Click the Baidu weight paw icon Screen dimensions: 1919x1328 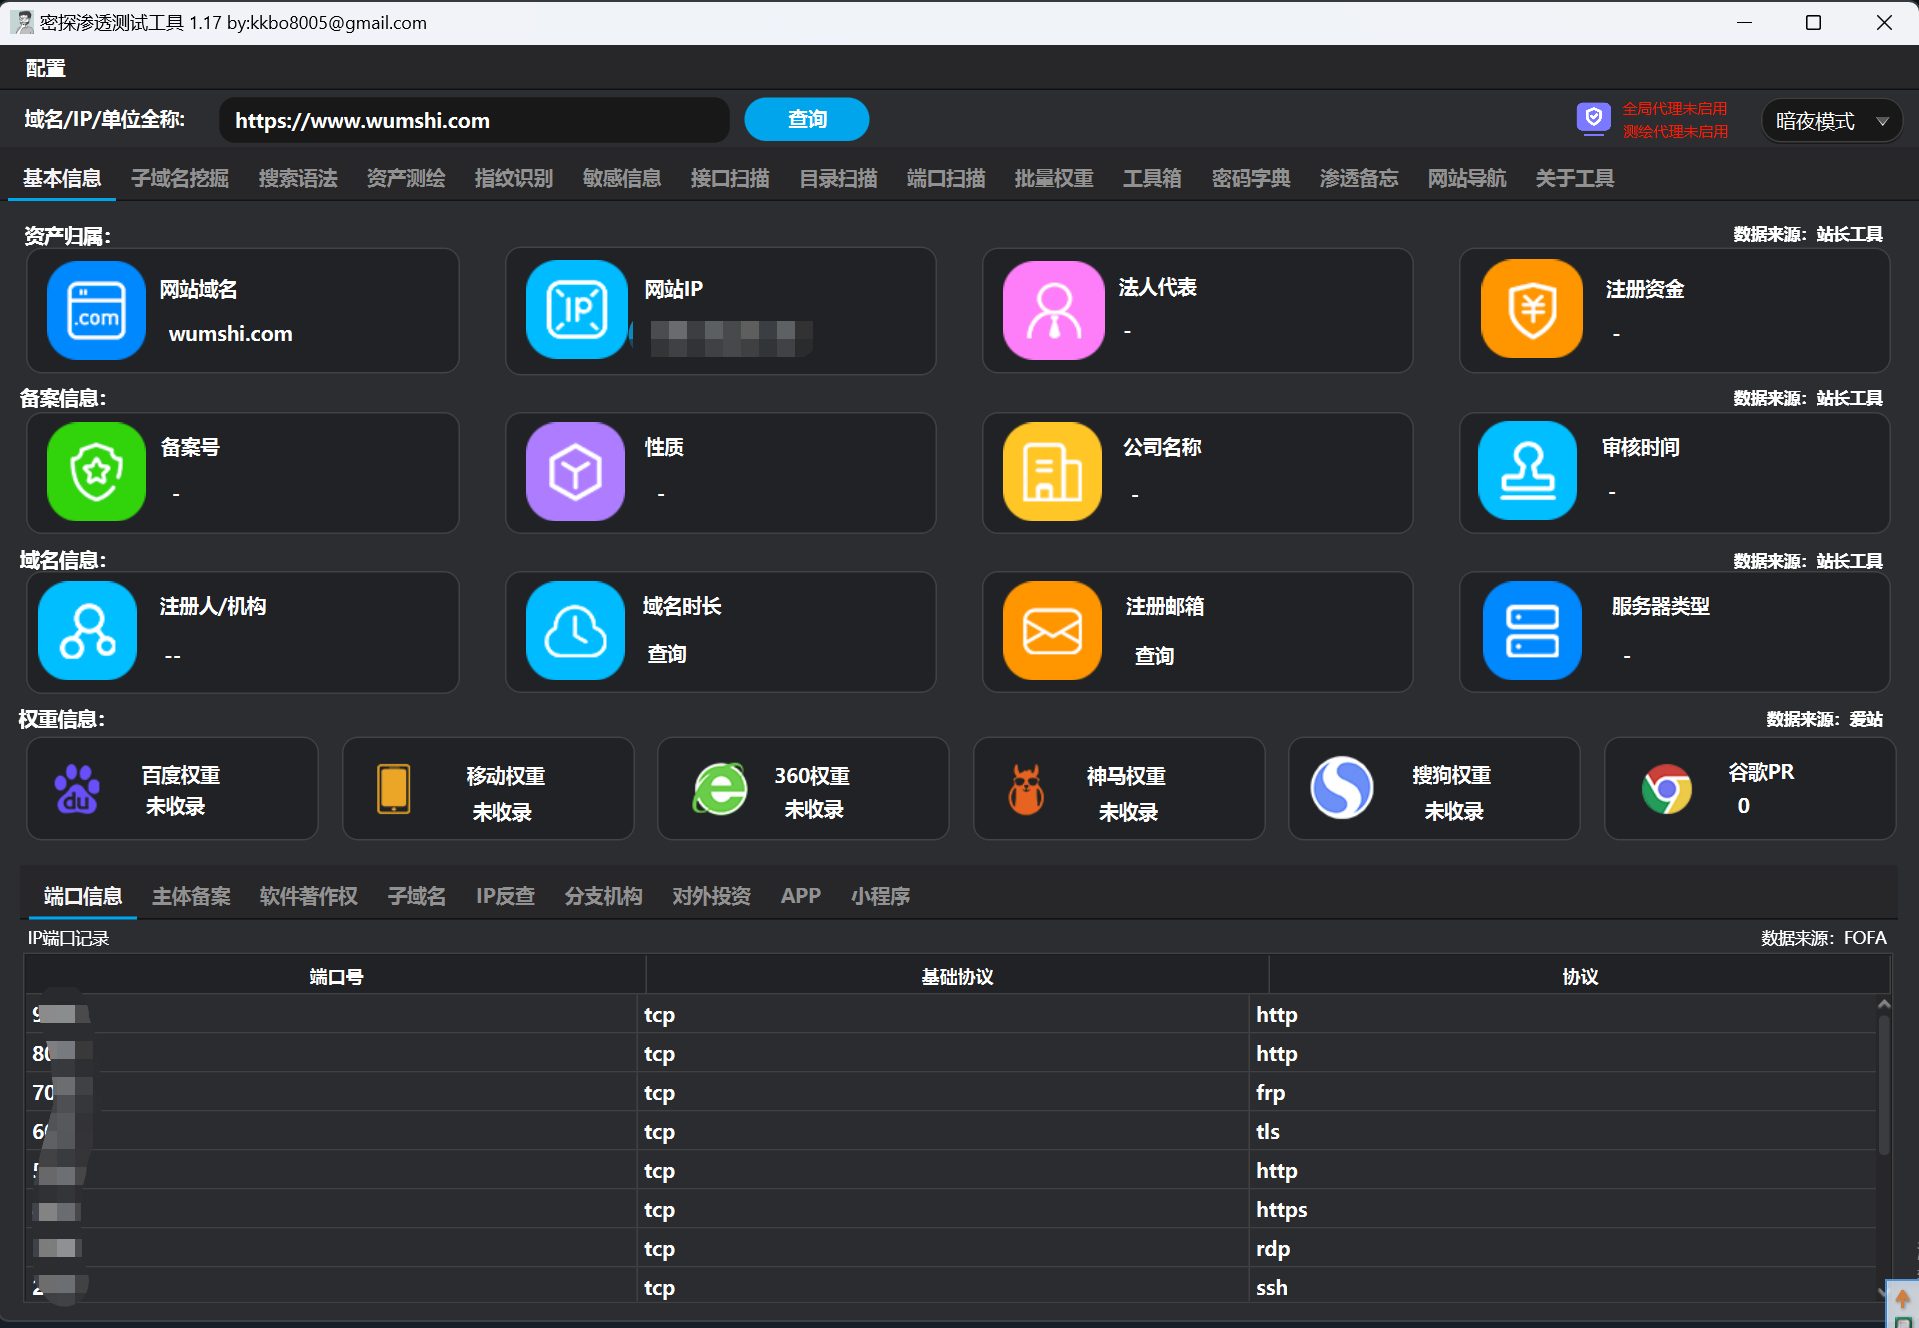77,789
